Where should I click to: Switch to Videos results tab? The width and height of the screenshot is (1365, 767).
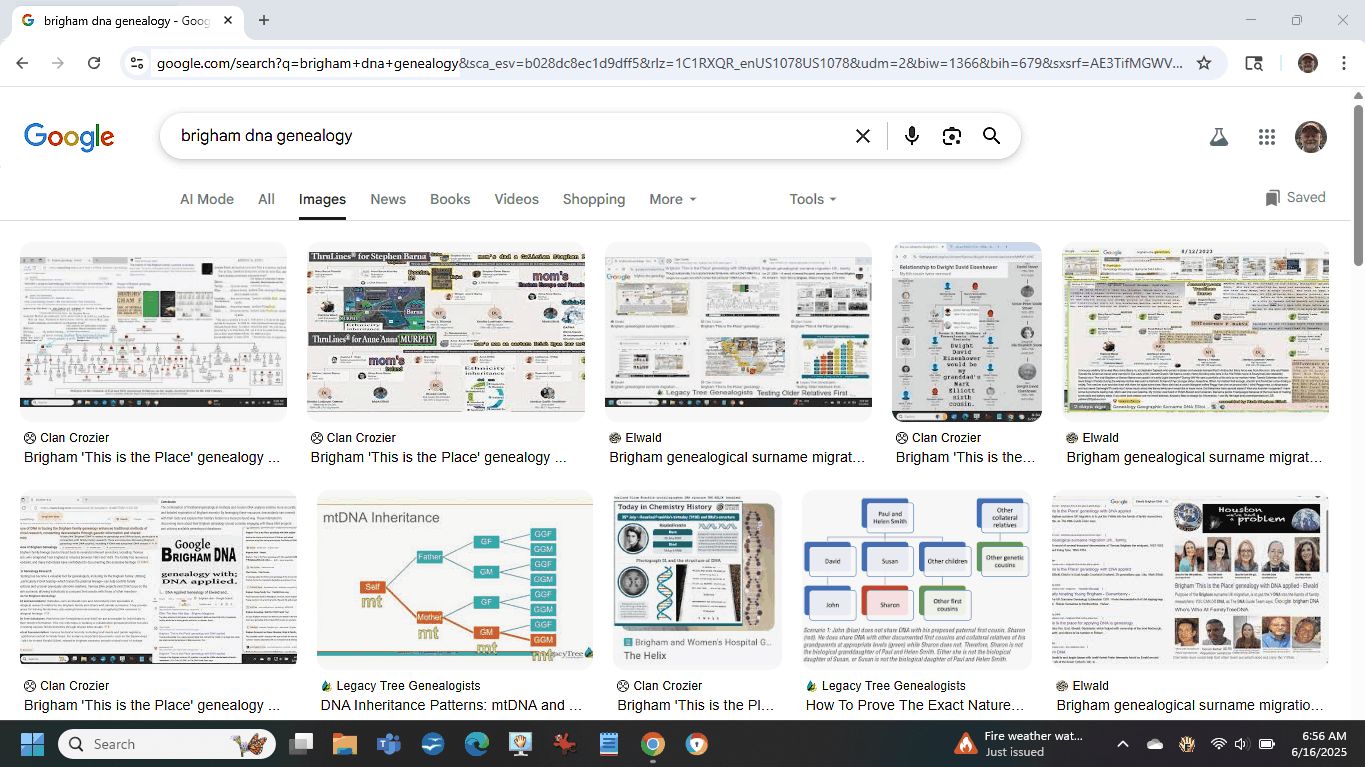pyautogui.click(x=516, y=199)
